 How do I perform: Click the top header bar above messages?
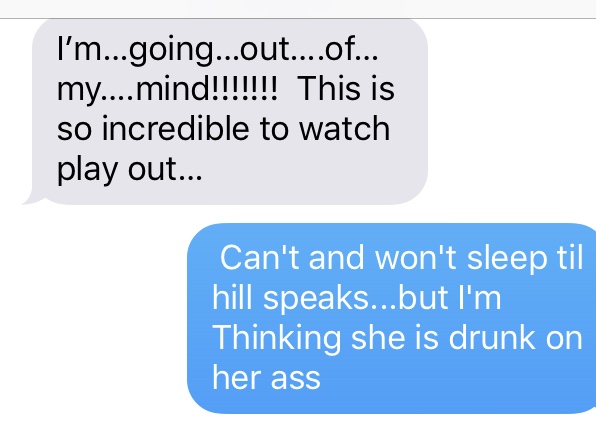point(298,9)
